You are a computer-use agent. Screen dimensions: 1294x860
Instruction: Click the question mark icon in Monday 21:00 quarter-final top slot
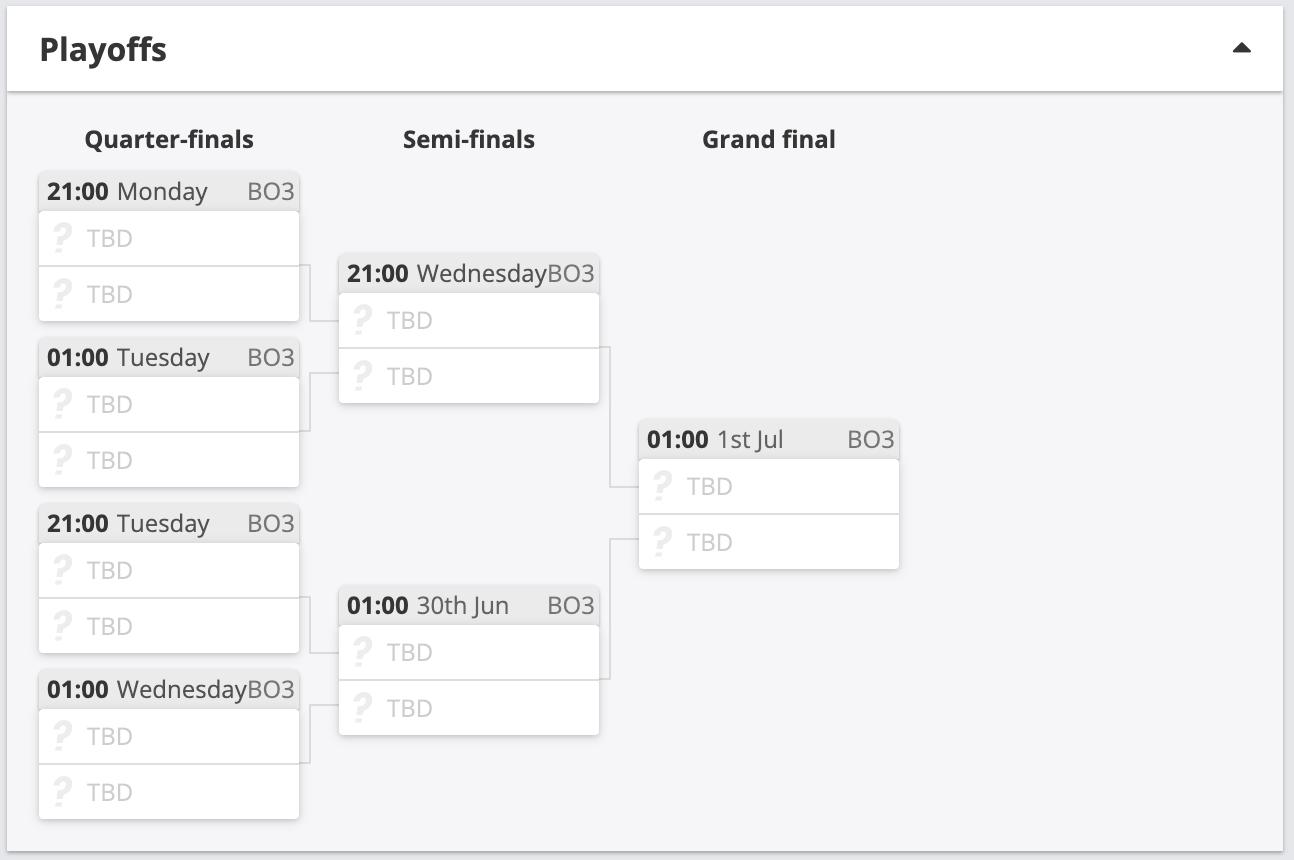62,238
